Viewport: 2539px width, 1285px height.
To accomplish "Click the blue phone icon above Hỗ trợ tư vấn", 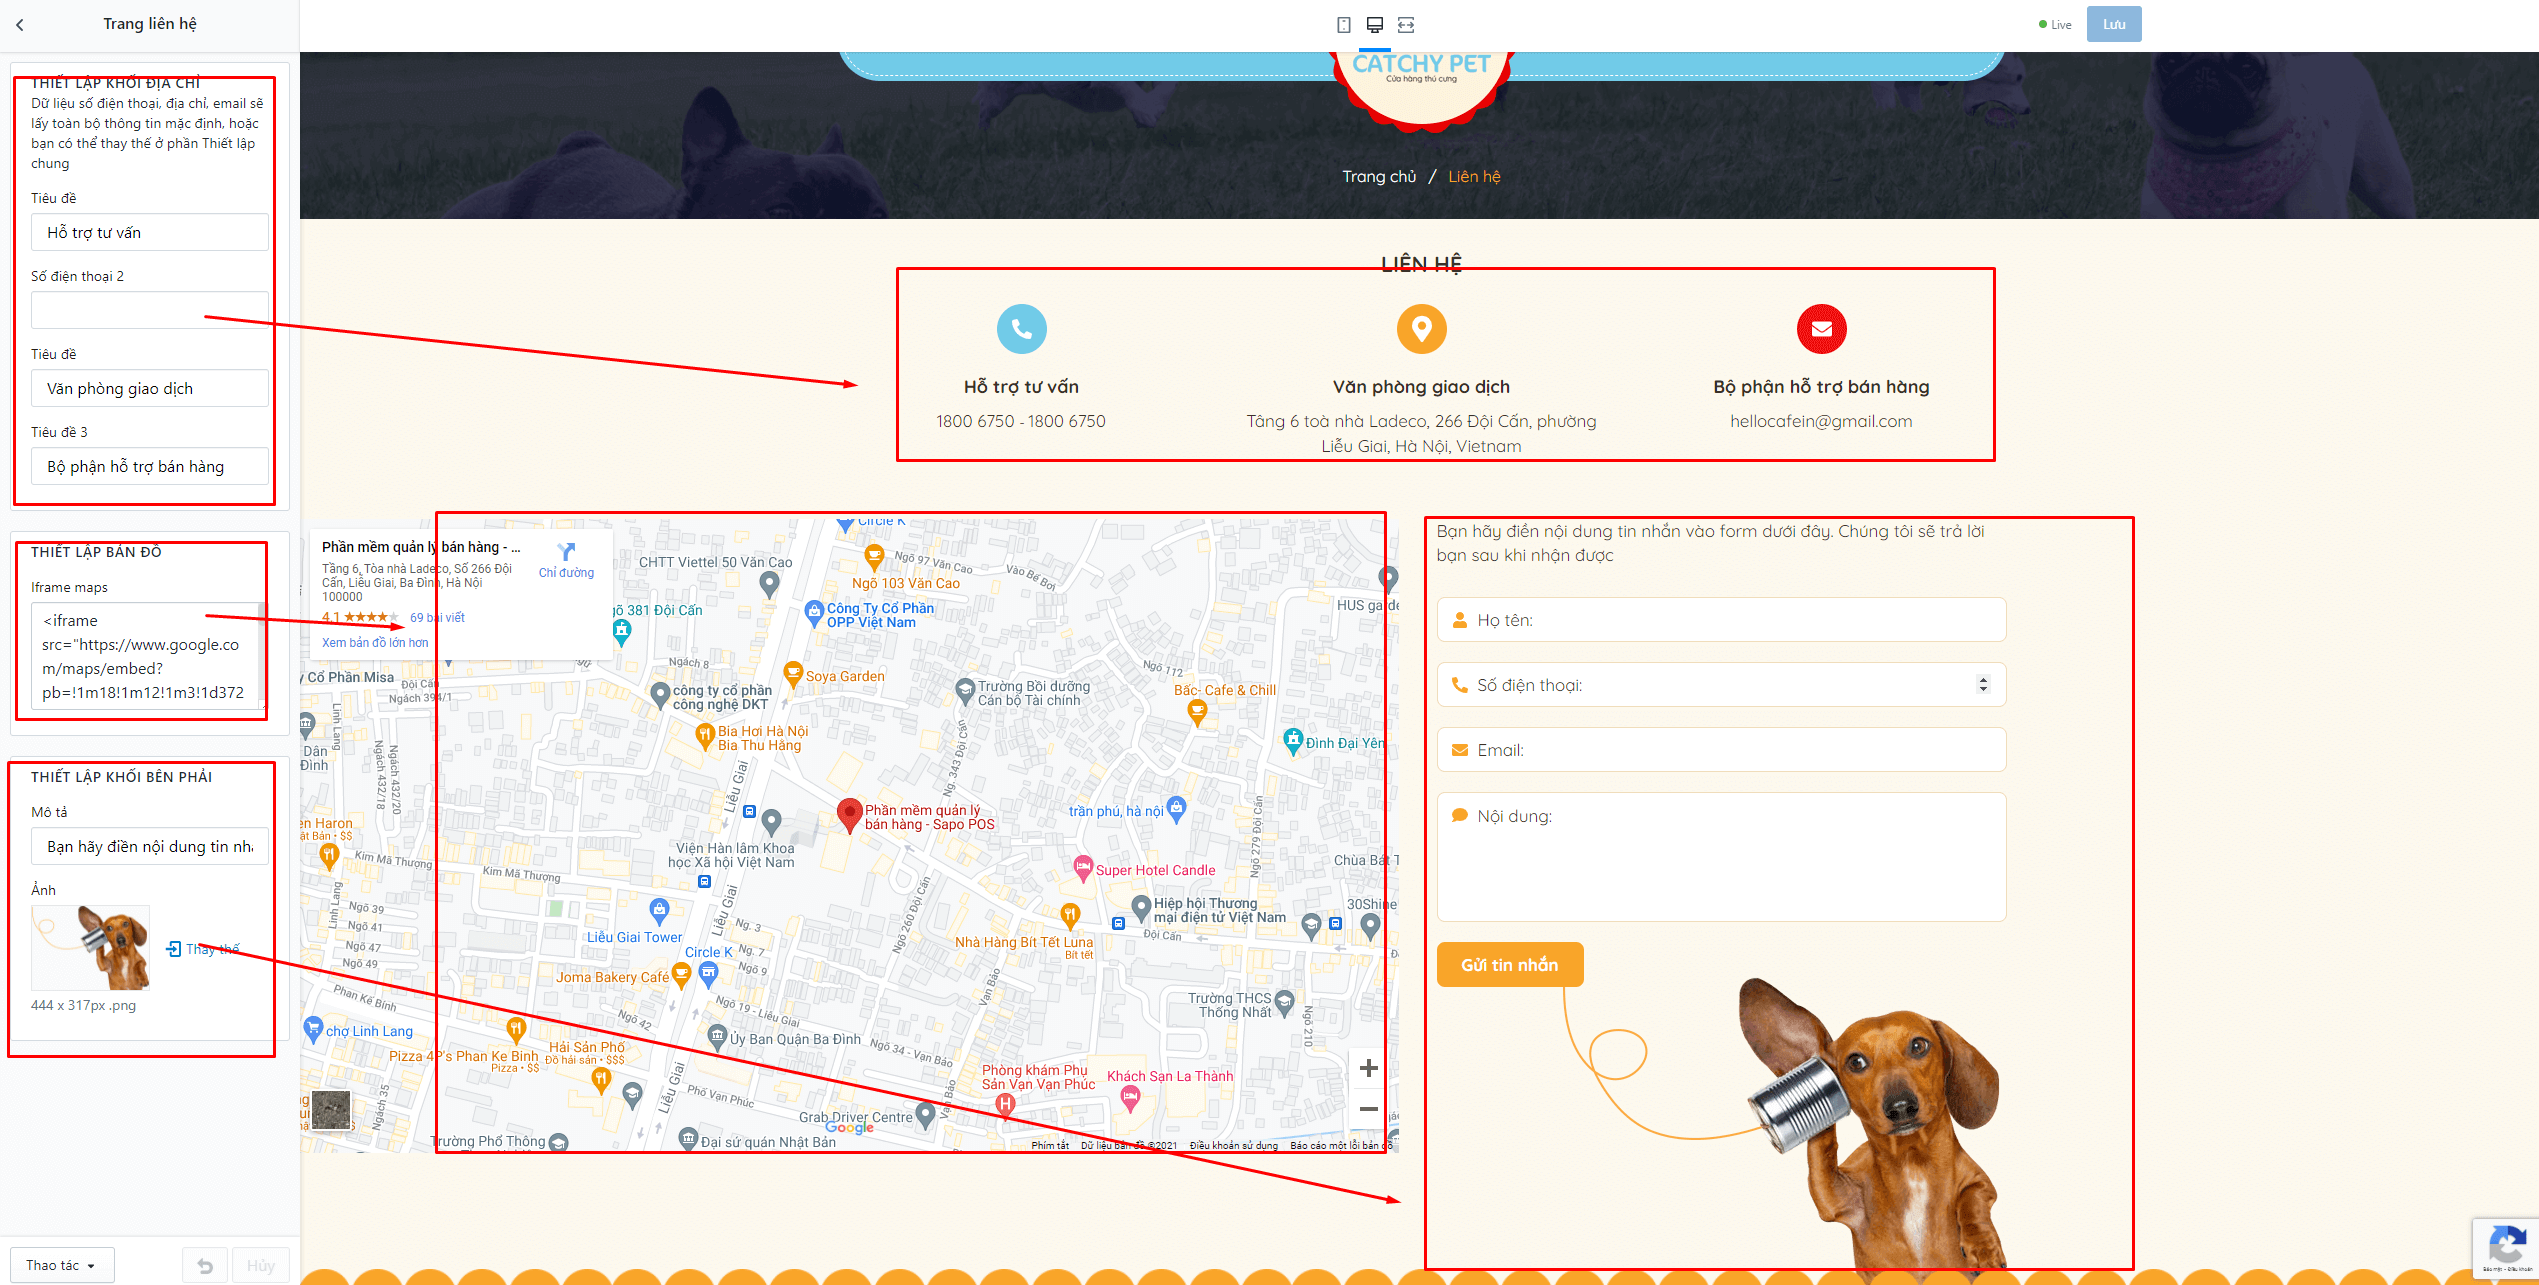I will (1021, 329).
